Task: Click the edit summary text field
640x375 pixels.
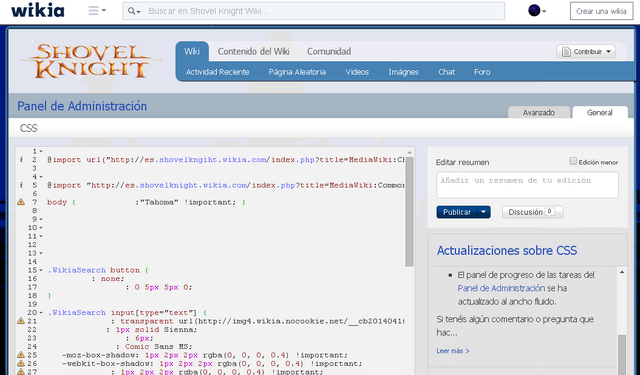Action: (527, 185)
